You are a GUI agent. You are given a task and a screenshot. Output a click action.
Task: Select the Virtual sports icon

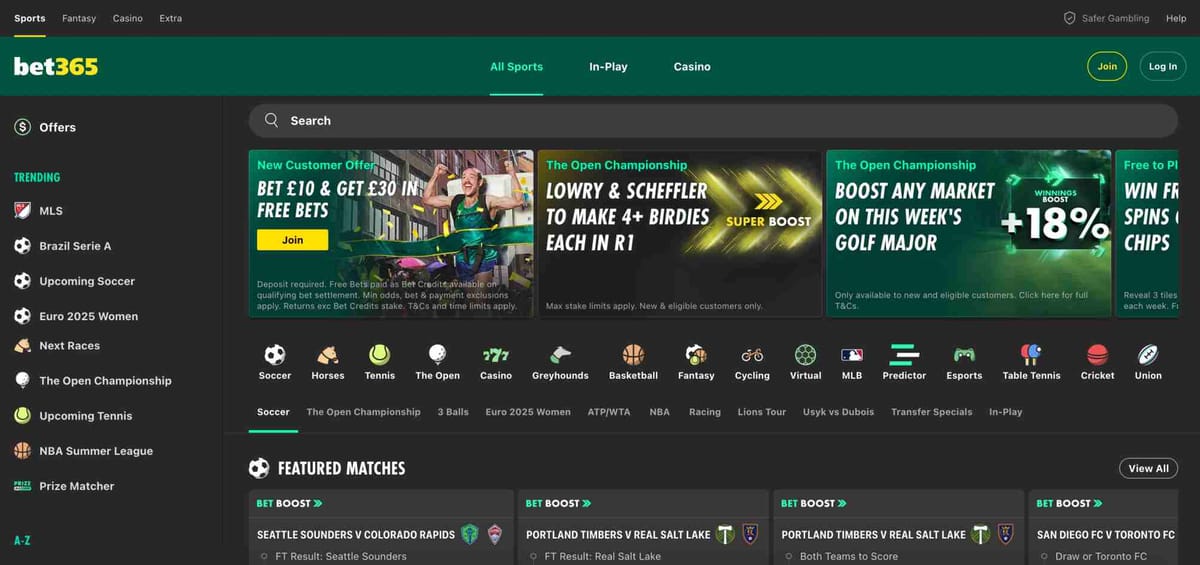805,355
